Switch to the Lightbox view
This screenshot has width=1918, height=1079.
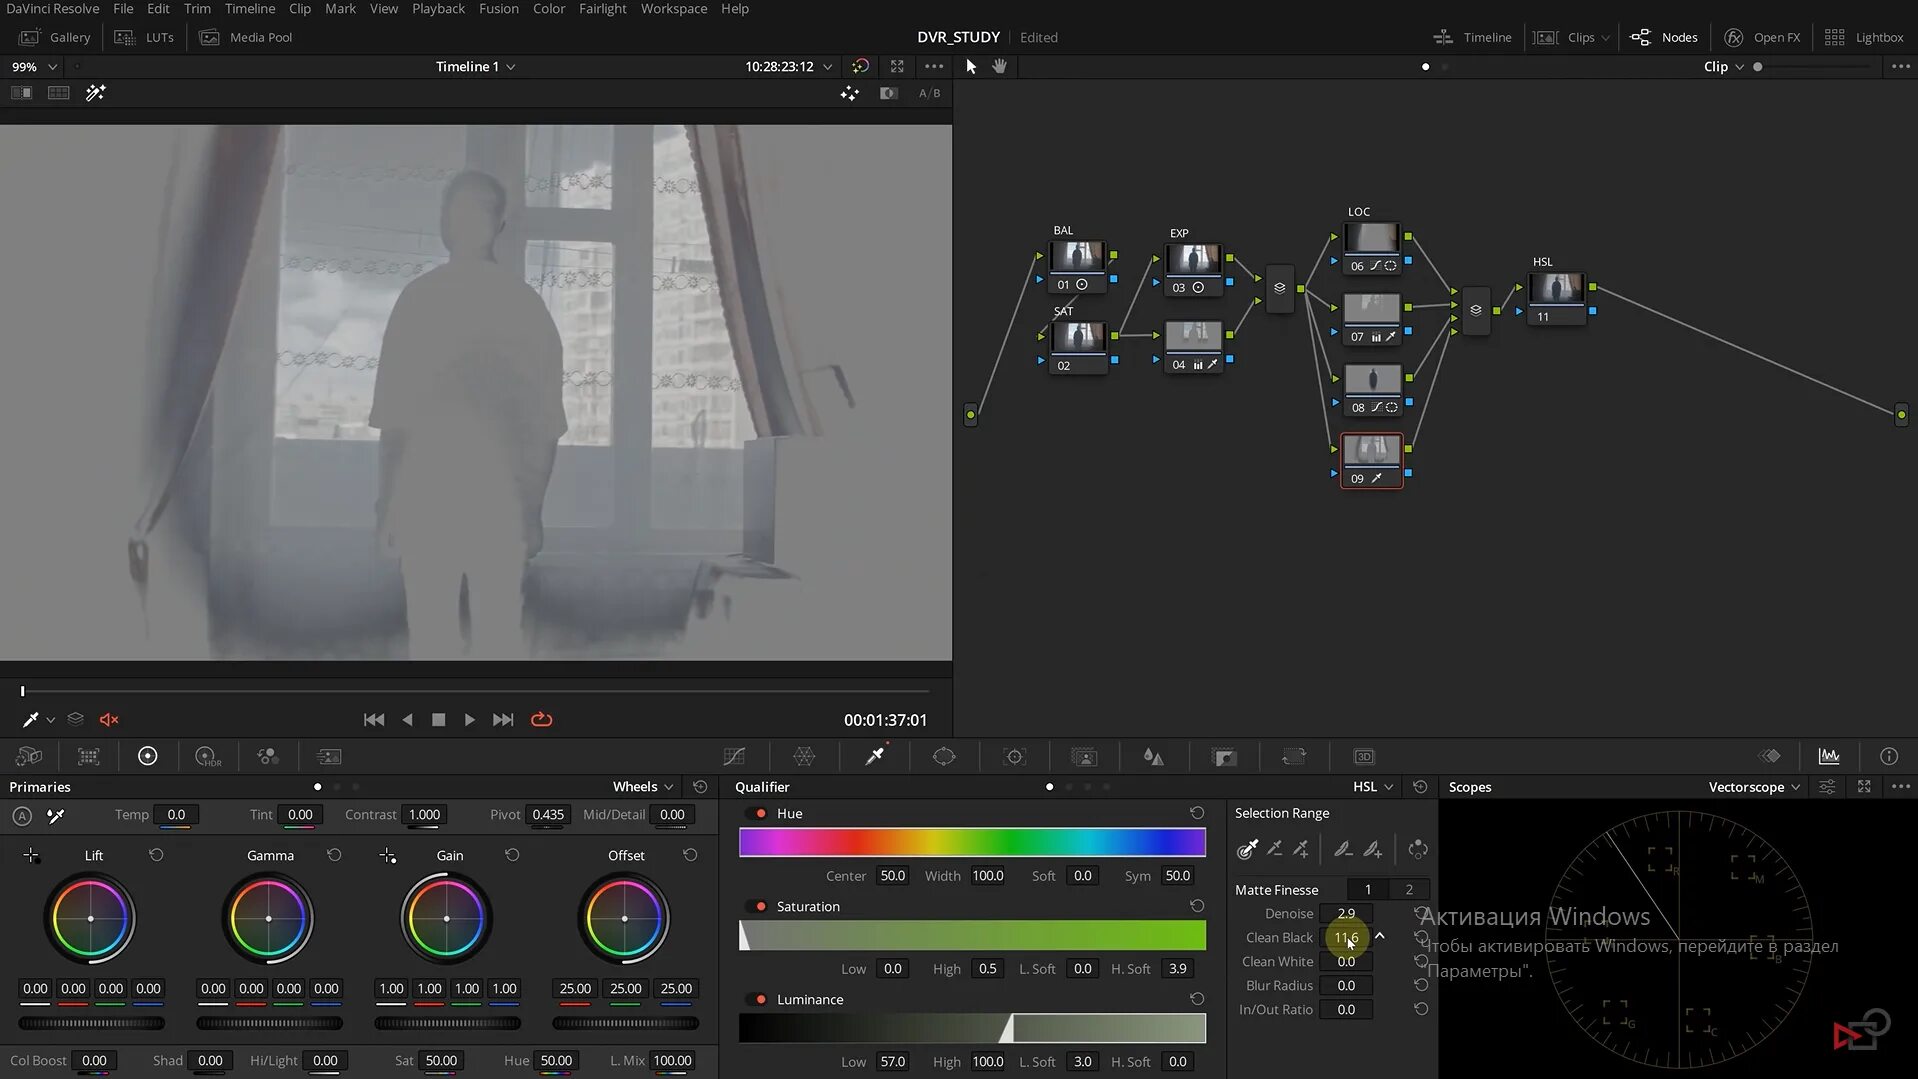click(x=1866, y=37)
